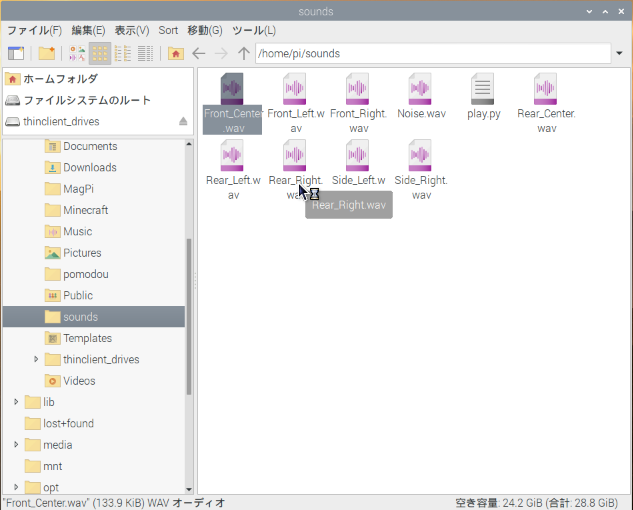Open the 編集(E) menu

pos(88,30)
